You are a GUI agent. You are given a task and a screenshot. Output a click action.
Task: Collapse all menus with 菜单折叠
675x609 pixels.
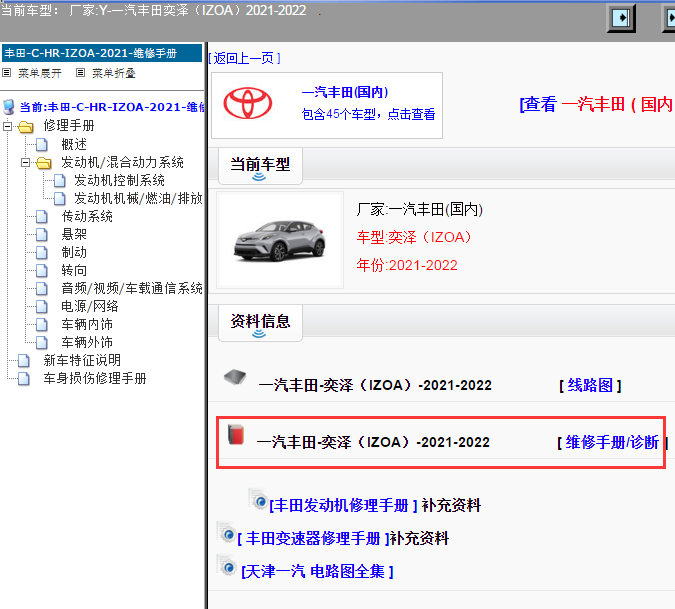point(114,73)
